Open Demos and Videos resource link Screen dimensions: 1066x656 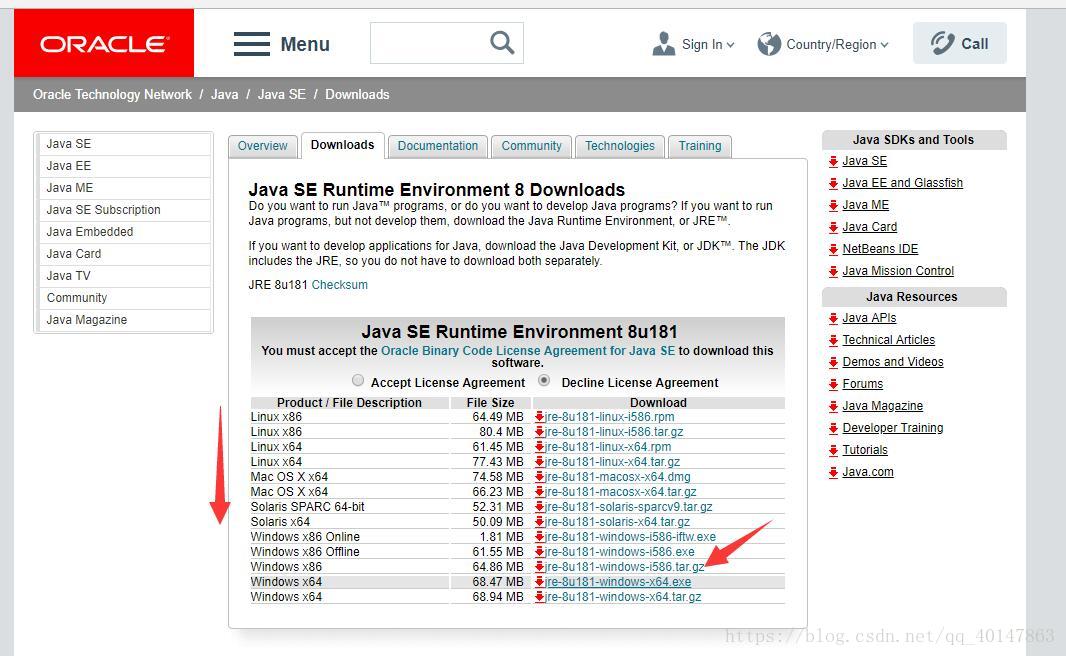click(893, 362)
